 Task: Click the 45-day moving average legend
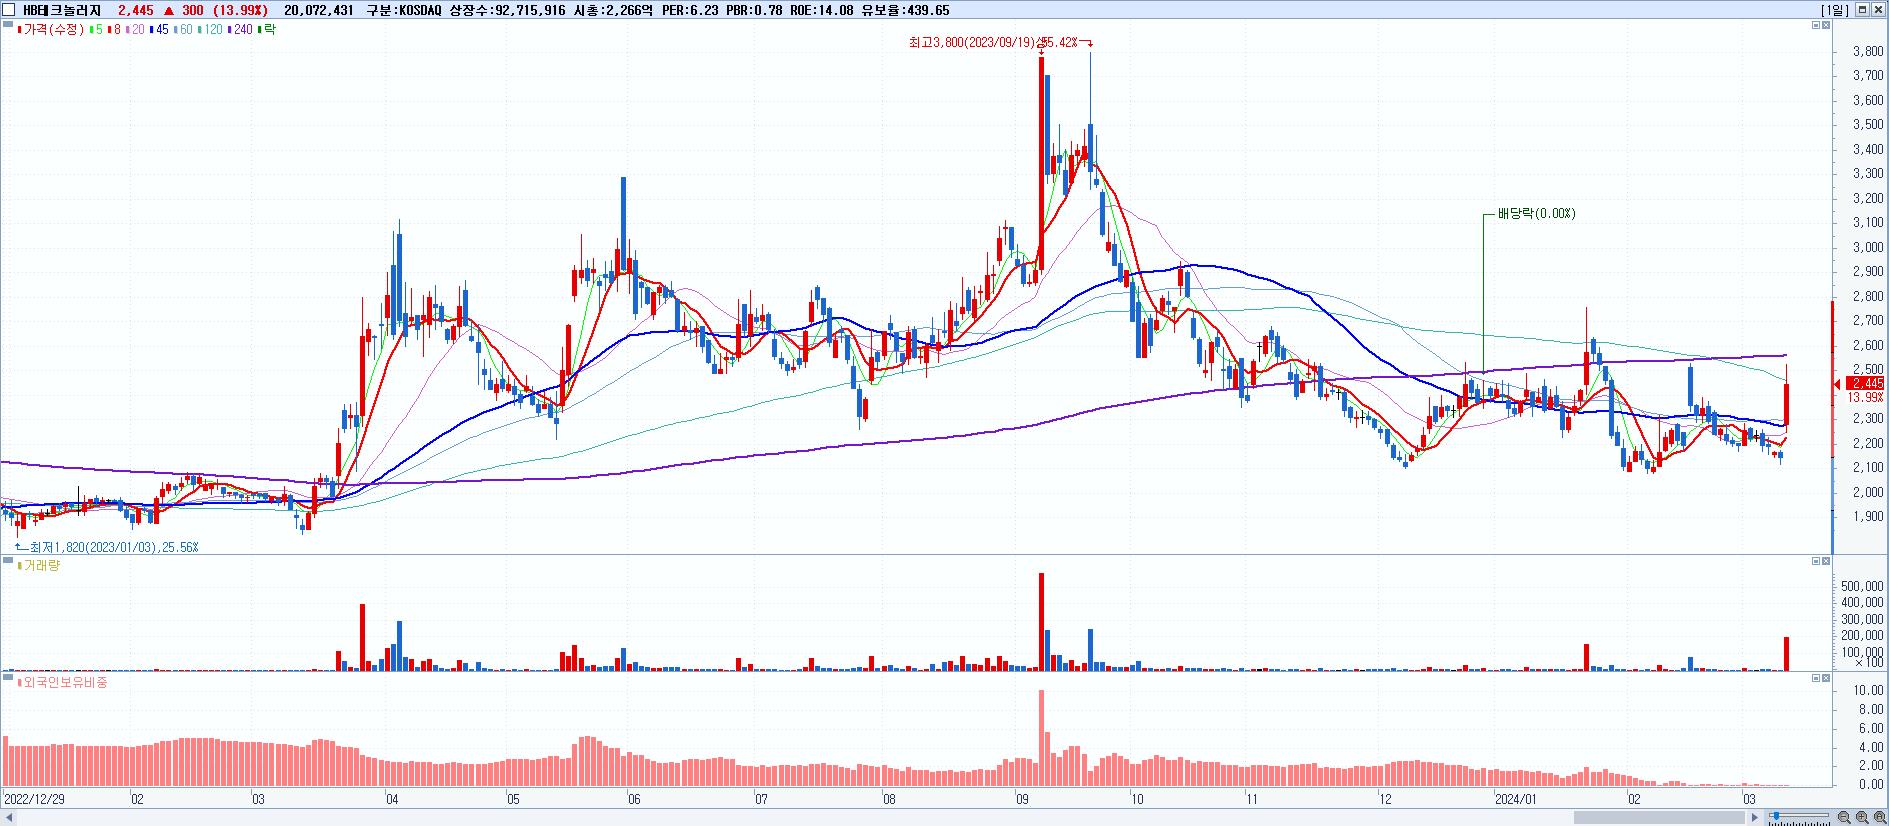pos(159,29)
